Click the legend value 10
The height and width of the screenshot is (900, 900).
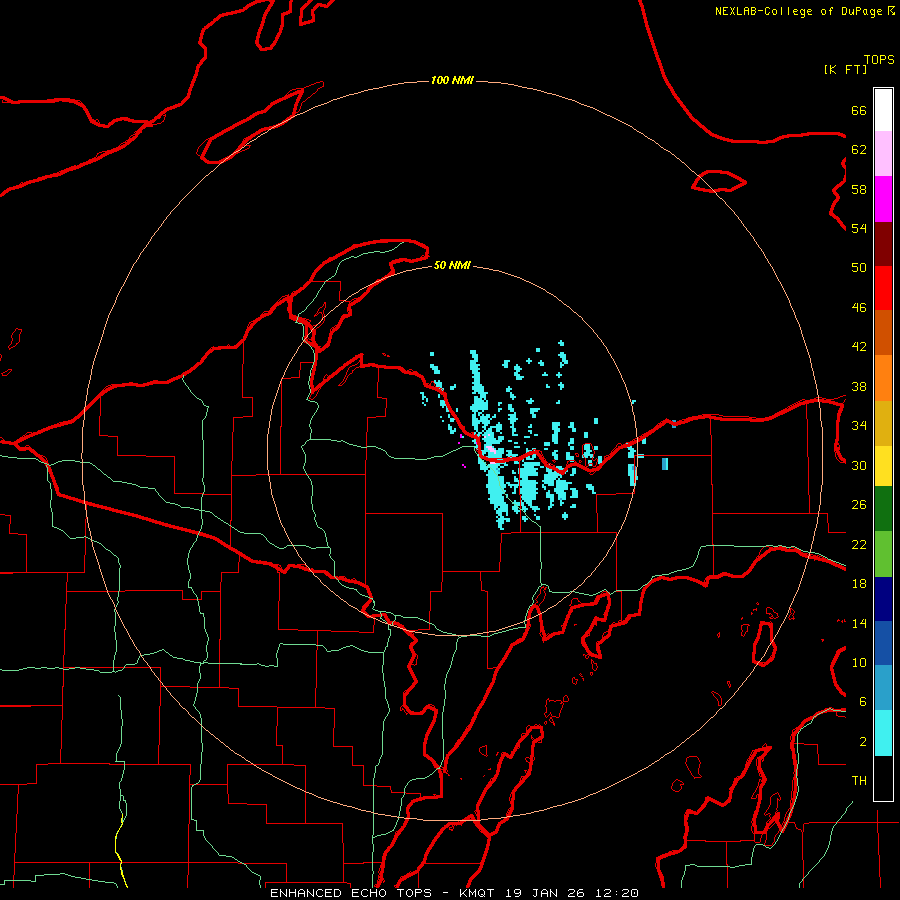[x=859, y=662]
